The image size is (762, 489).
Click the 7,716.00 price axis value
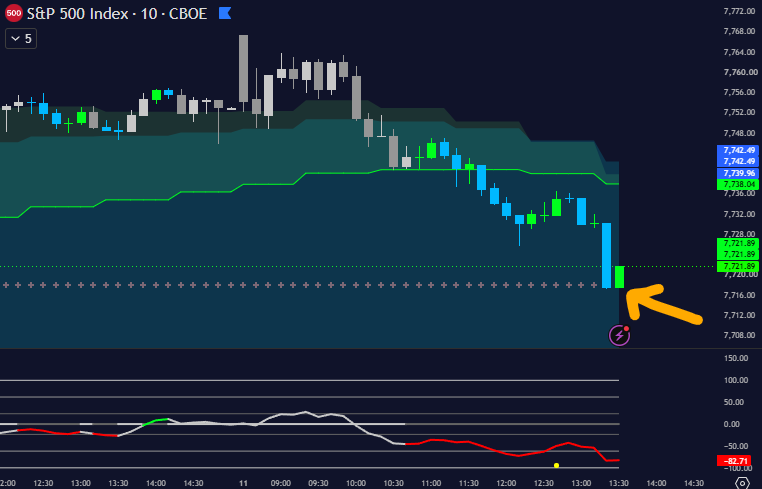739,295
